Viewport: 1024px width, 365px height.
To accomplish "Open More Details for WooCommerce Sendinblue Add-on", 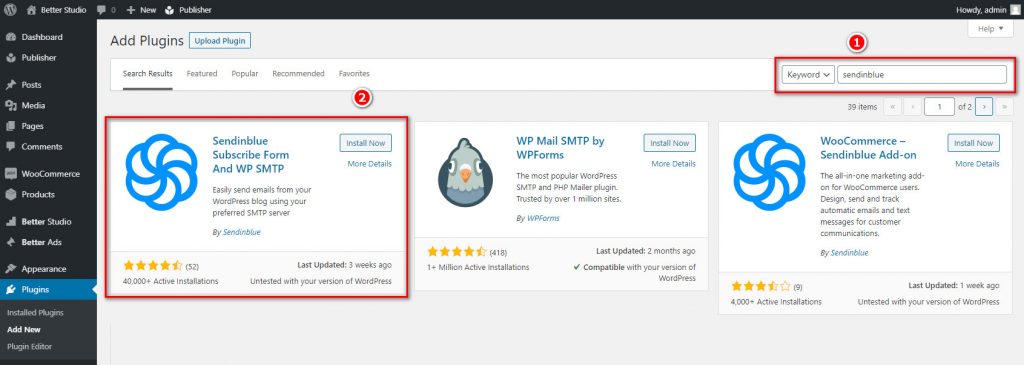I will pyautogui.click(x=978, y=164).
